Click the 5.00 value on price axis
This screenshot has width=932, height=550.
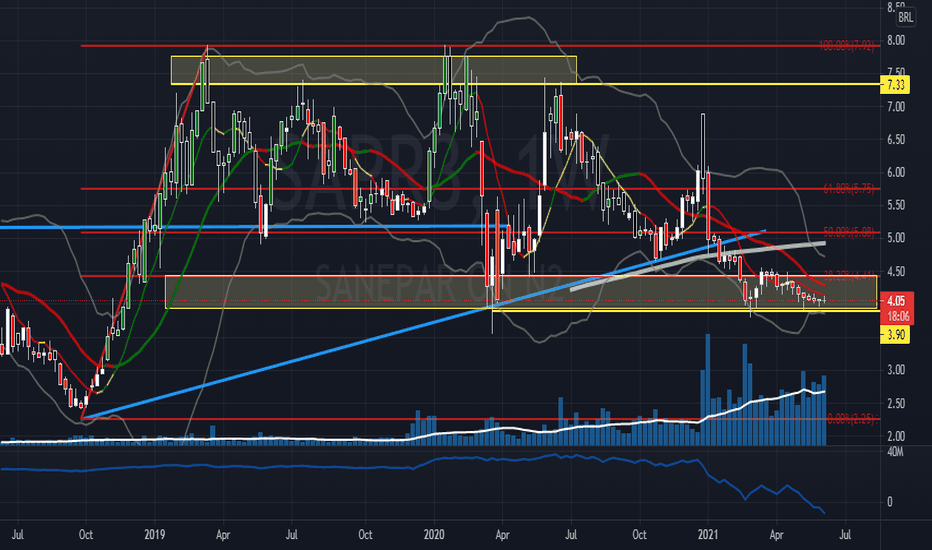pyautogui.click(x=896, y=238)
